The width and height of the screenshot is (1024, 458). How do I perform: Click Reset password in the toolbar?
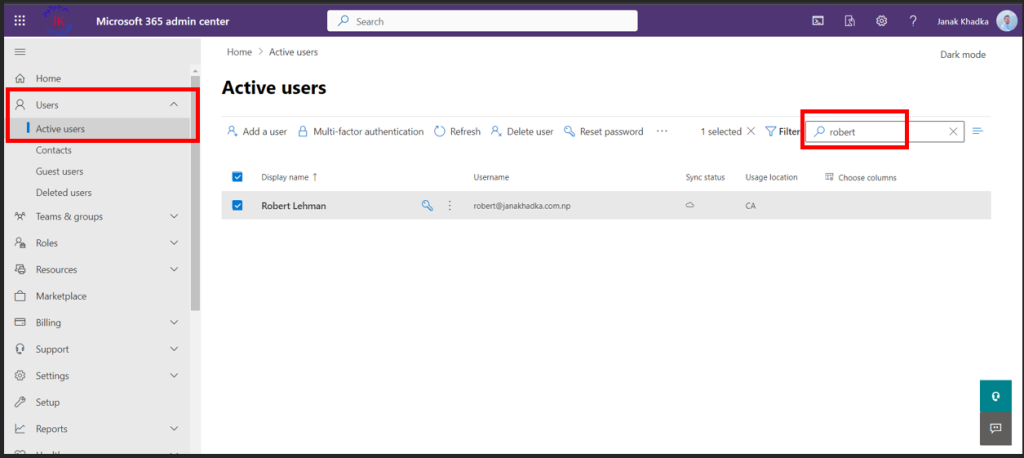[604, 131]
